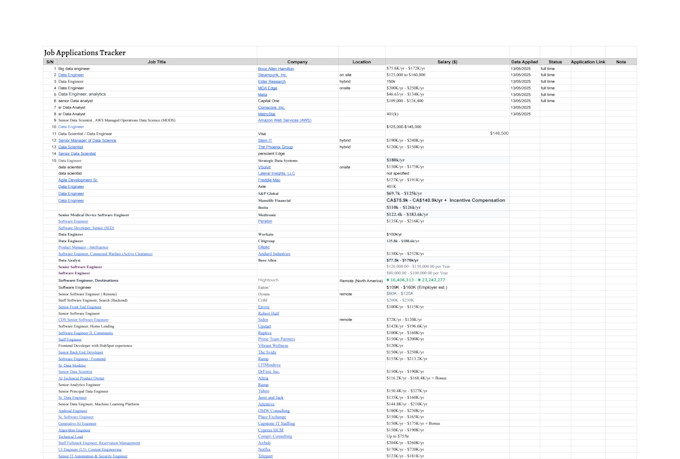Click the Status column header
680x459 pixels.
(555, 62)
